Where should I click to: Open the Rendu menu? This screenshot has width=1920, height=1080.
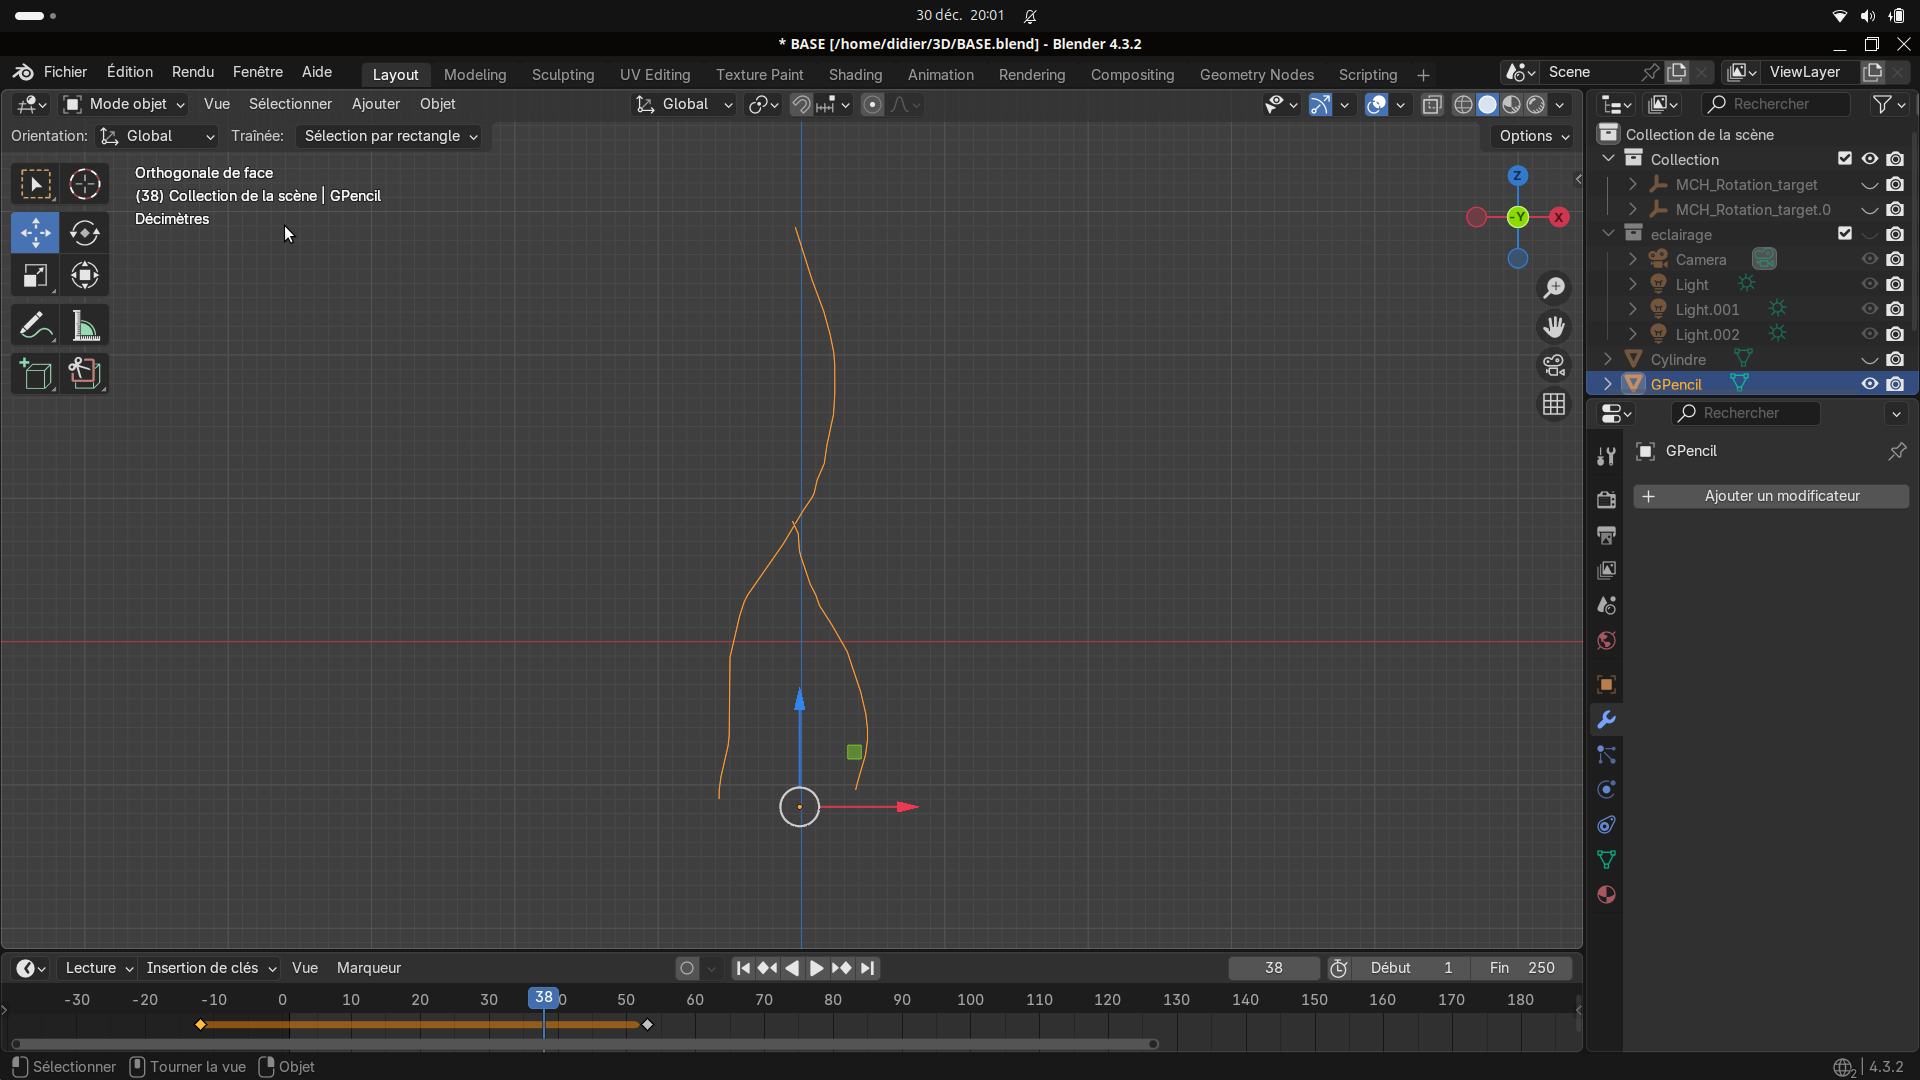(x=192, y=72)
